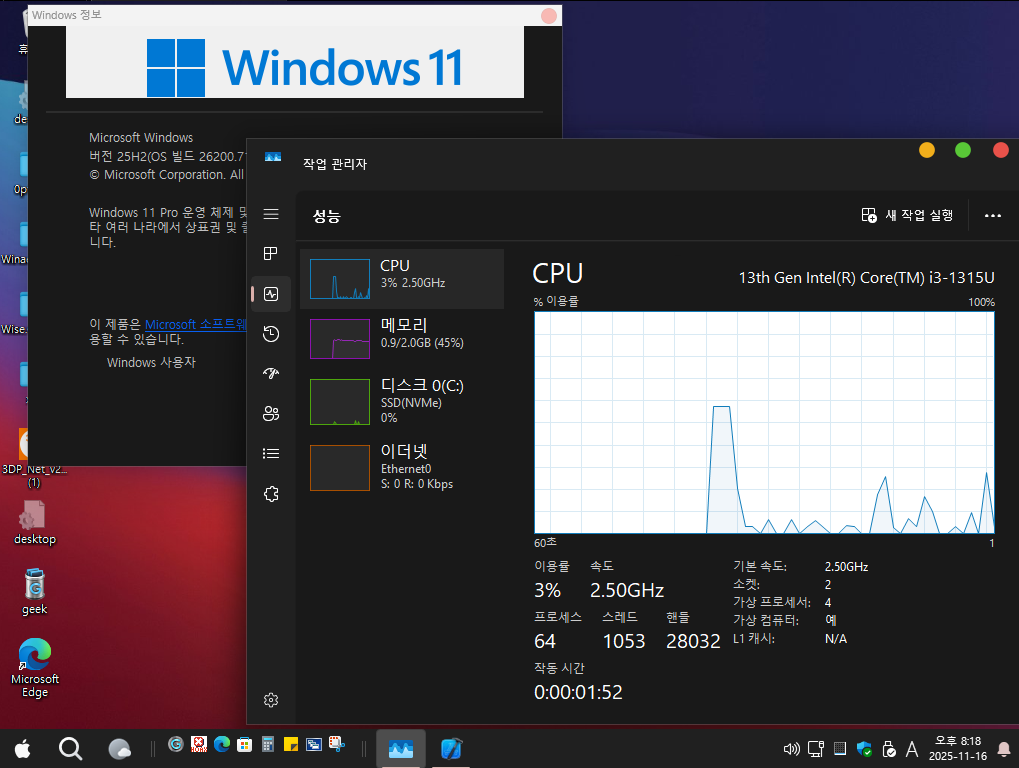Select the 이더넷 Ethernet0 performance item
This screenshot has height=768, width=1019.
402,467
